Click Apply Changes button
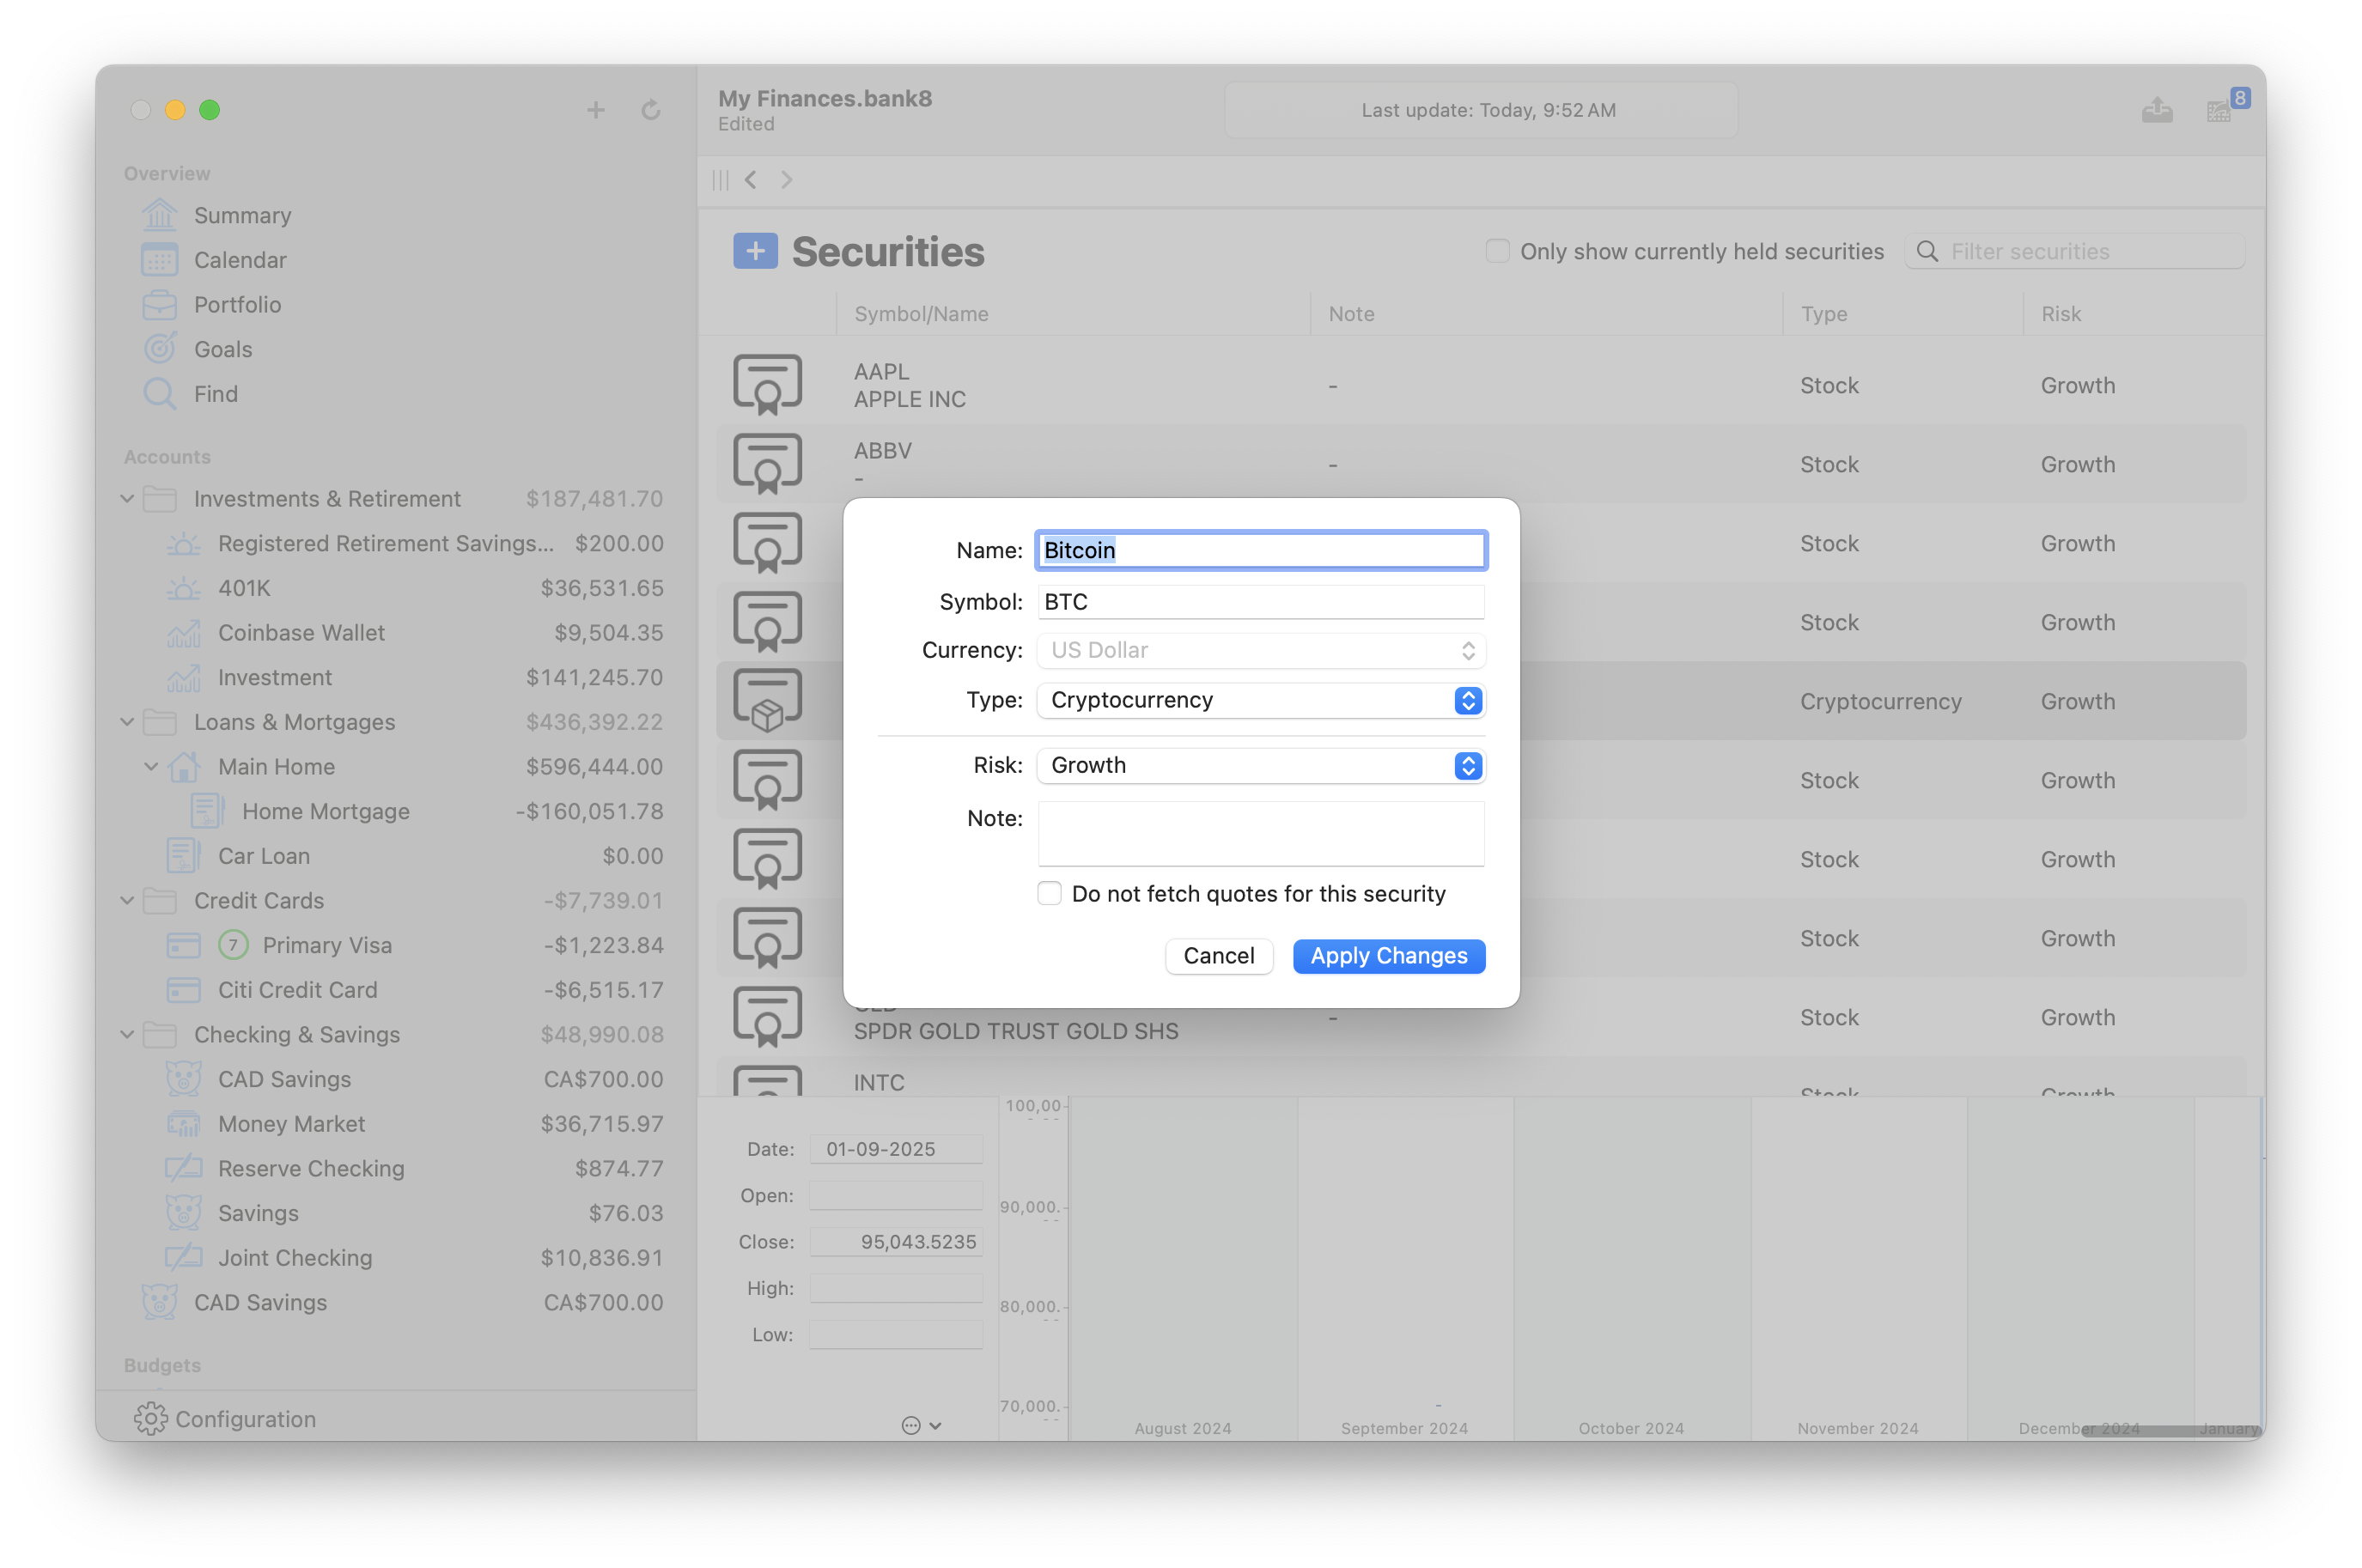Image resolution: width=2362 pixels, height=1568 pixels. point(1389,956)
